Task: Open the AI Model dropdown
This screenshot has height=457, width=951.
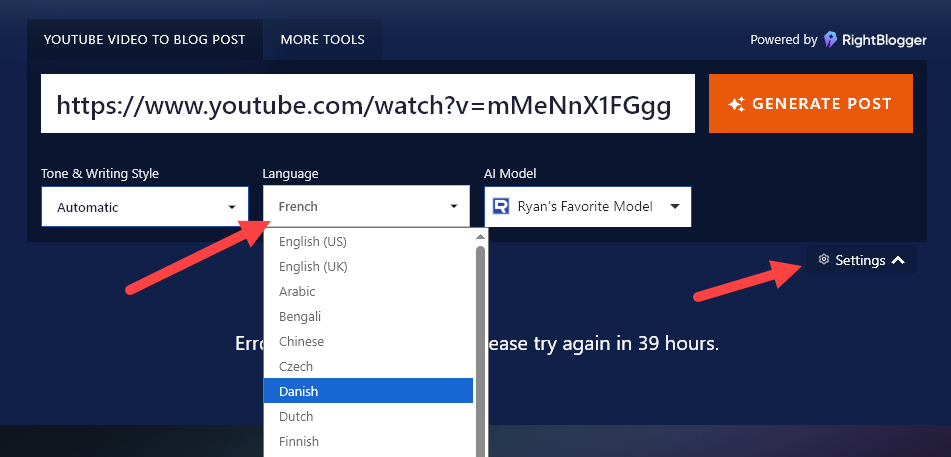Action: pyautogui.click(x=588, y=206)
